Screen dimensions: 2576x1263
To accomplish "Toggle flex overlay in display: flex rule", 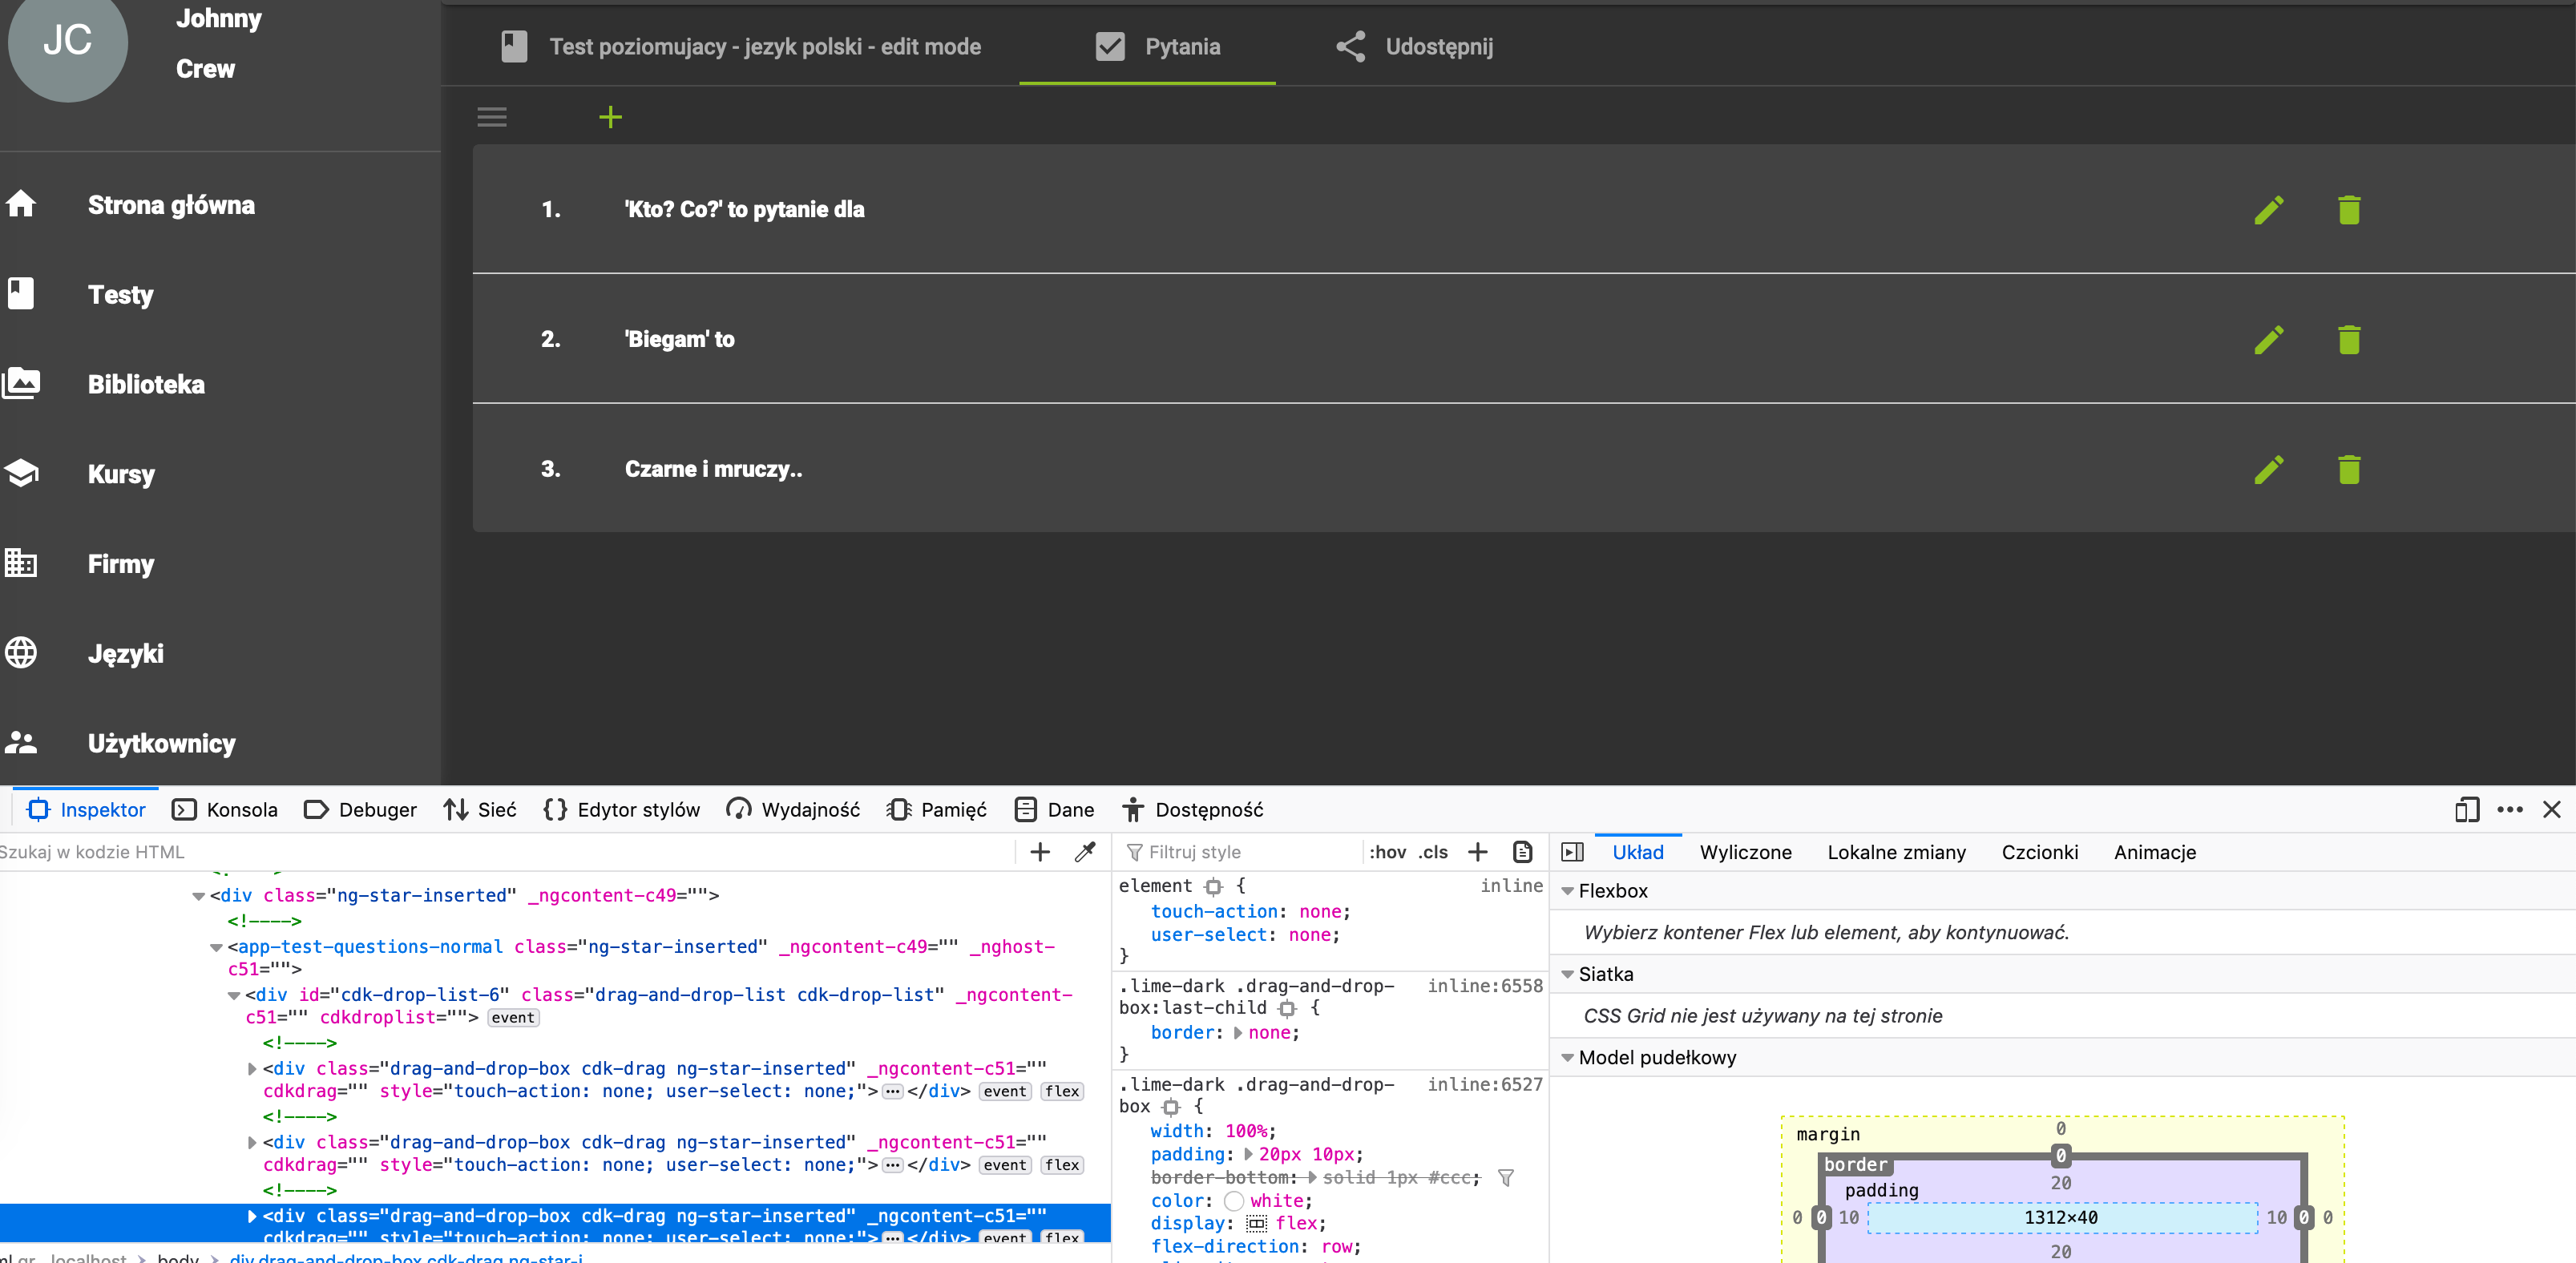I will pos(1257,1223).
